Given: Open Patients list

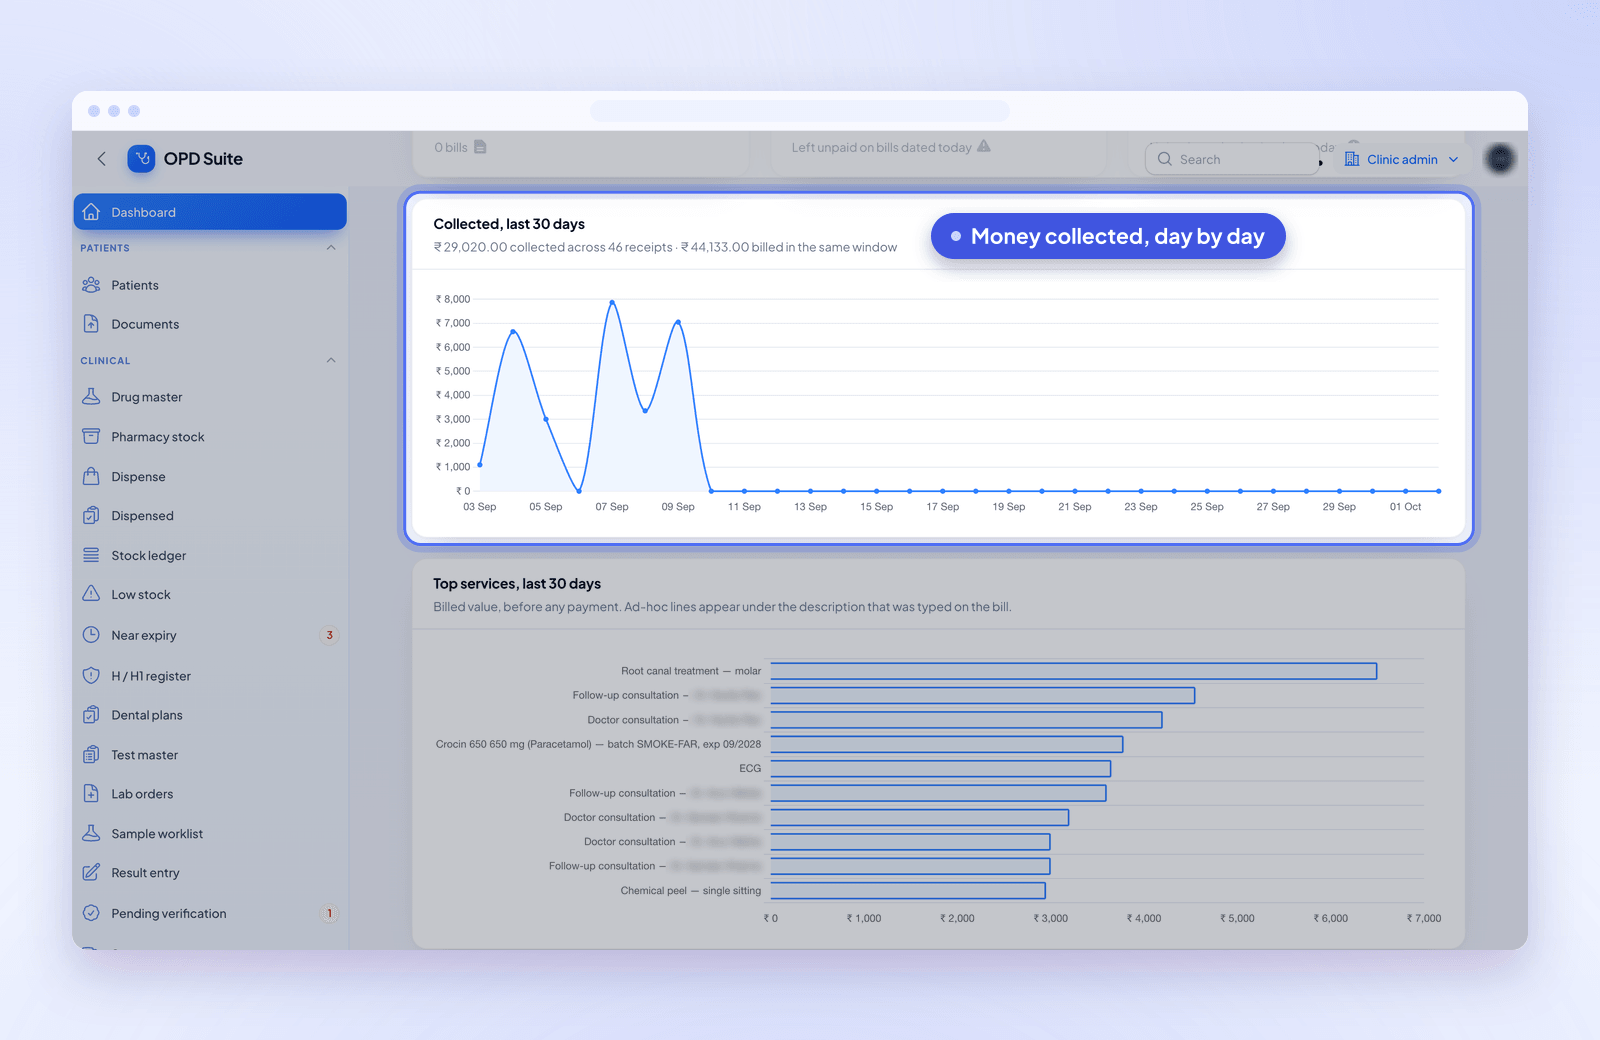Looking at the screenshot, I should (x=210, y=285).
